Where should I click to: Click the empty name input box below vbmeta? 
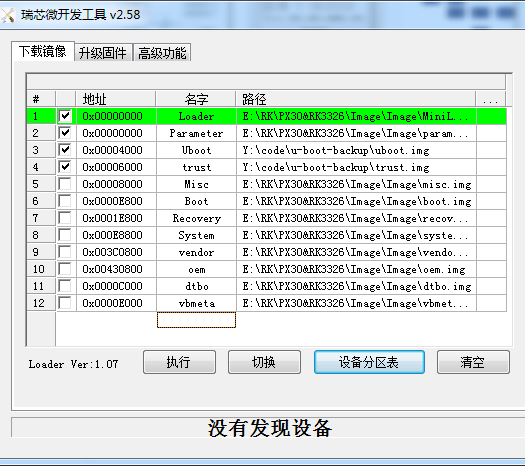(x=196, y=320)
